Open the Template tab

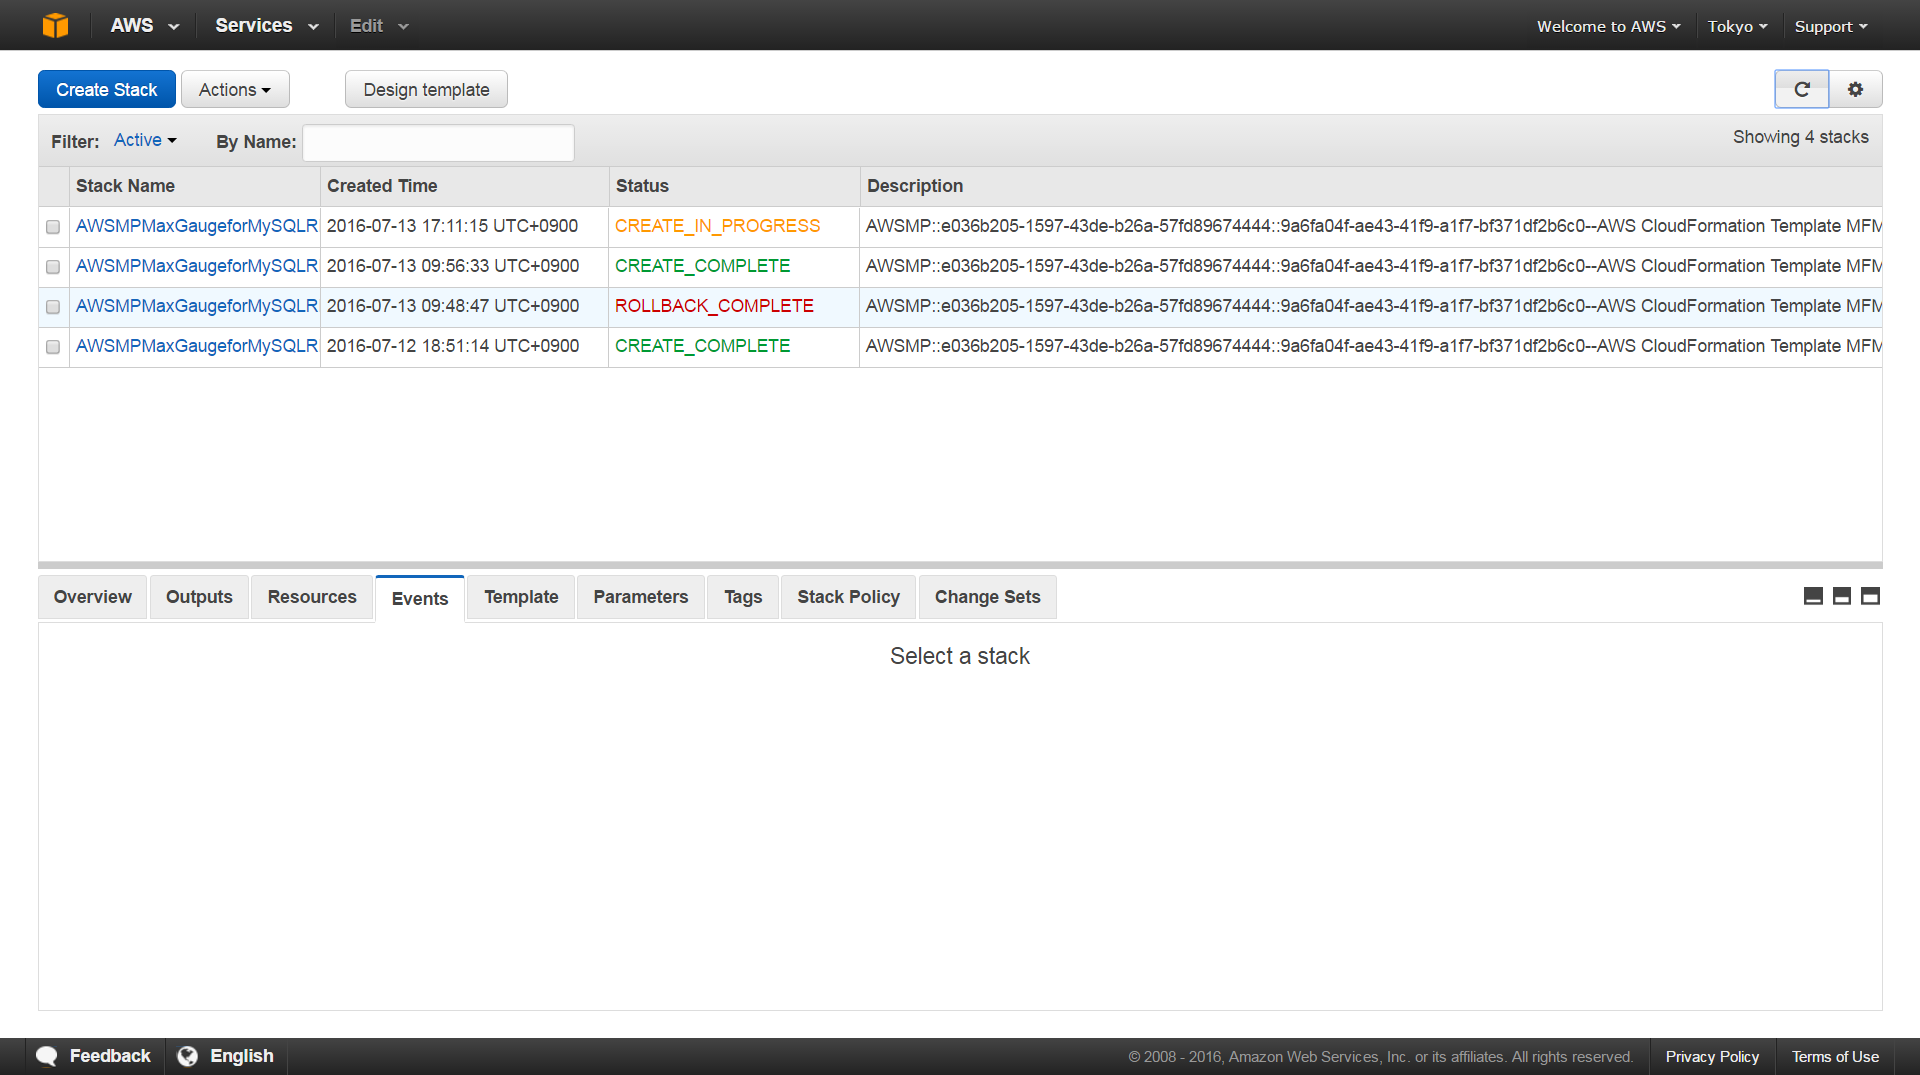[x=521, y=597]
